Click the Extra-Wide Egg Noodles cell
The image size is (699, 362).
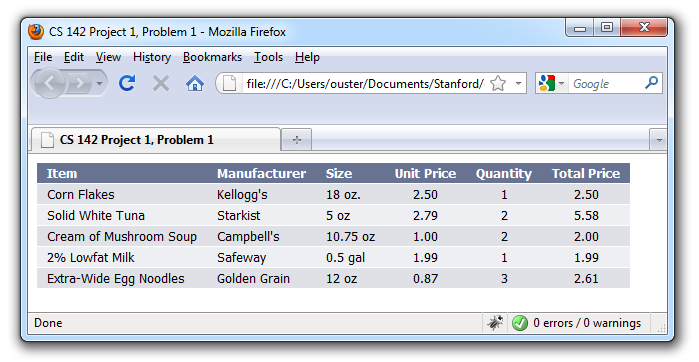(x=115, y=278)
